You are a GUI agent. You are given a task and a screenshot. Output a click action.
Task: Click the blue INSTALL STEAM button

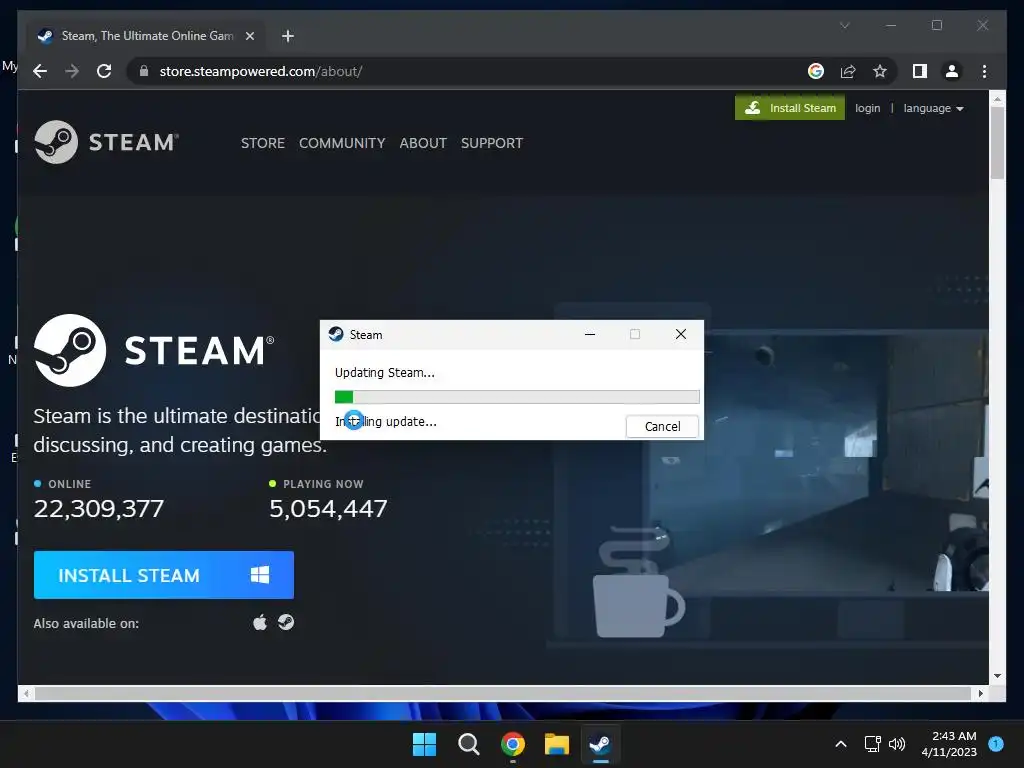click(164, 575)
